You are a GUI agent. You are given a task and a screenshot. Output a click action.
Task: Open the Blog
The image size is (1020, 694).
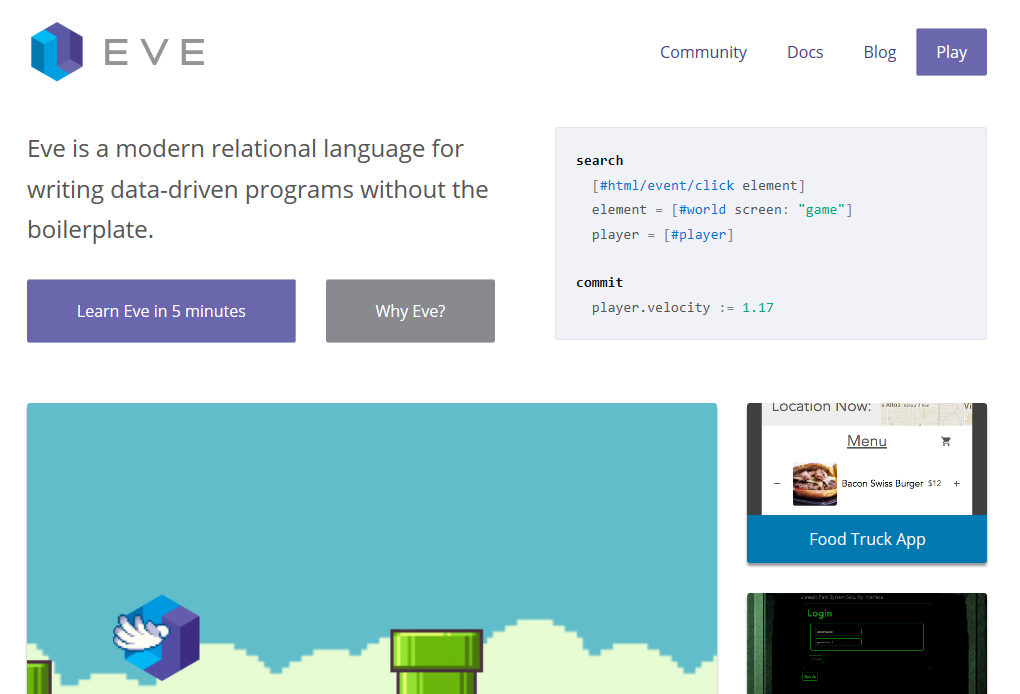[x=879, y=52]
